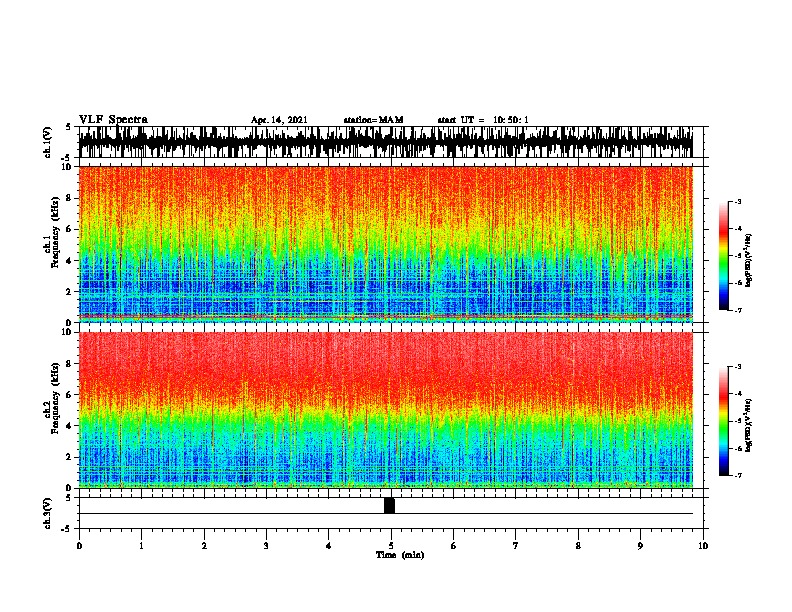792x612 pixels.
Task: Click the "-3" label on ch.1 color scale
Action: point(737,202)
